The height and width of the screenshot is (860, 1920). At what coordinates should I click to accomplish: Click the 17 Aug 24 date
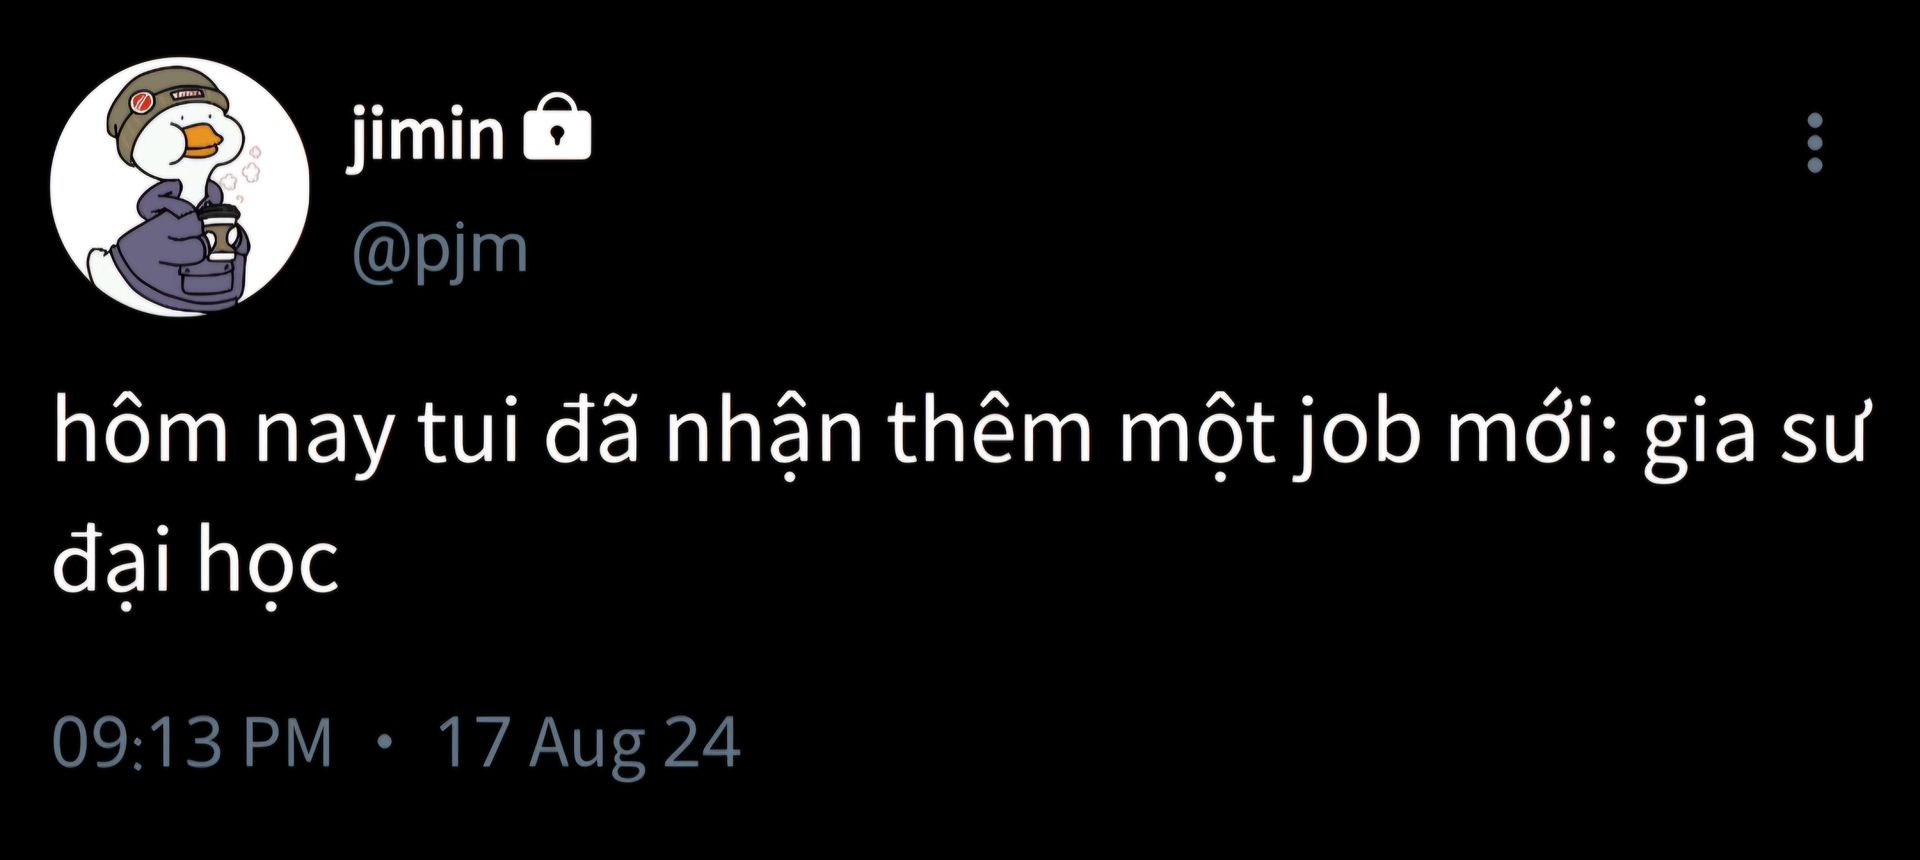[590, 743]
